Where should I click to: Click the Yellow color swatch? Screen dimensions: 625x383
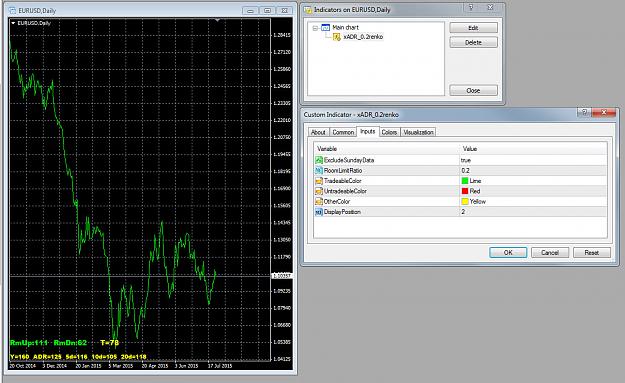pyautogui.click(x=465, y=201)
